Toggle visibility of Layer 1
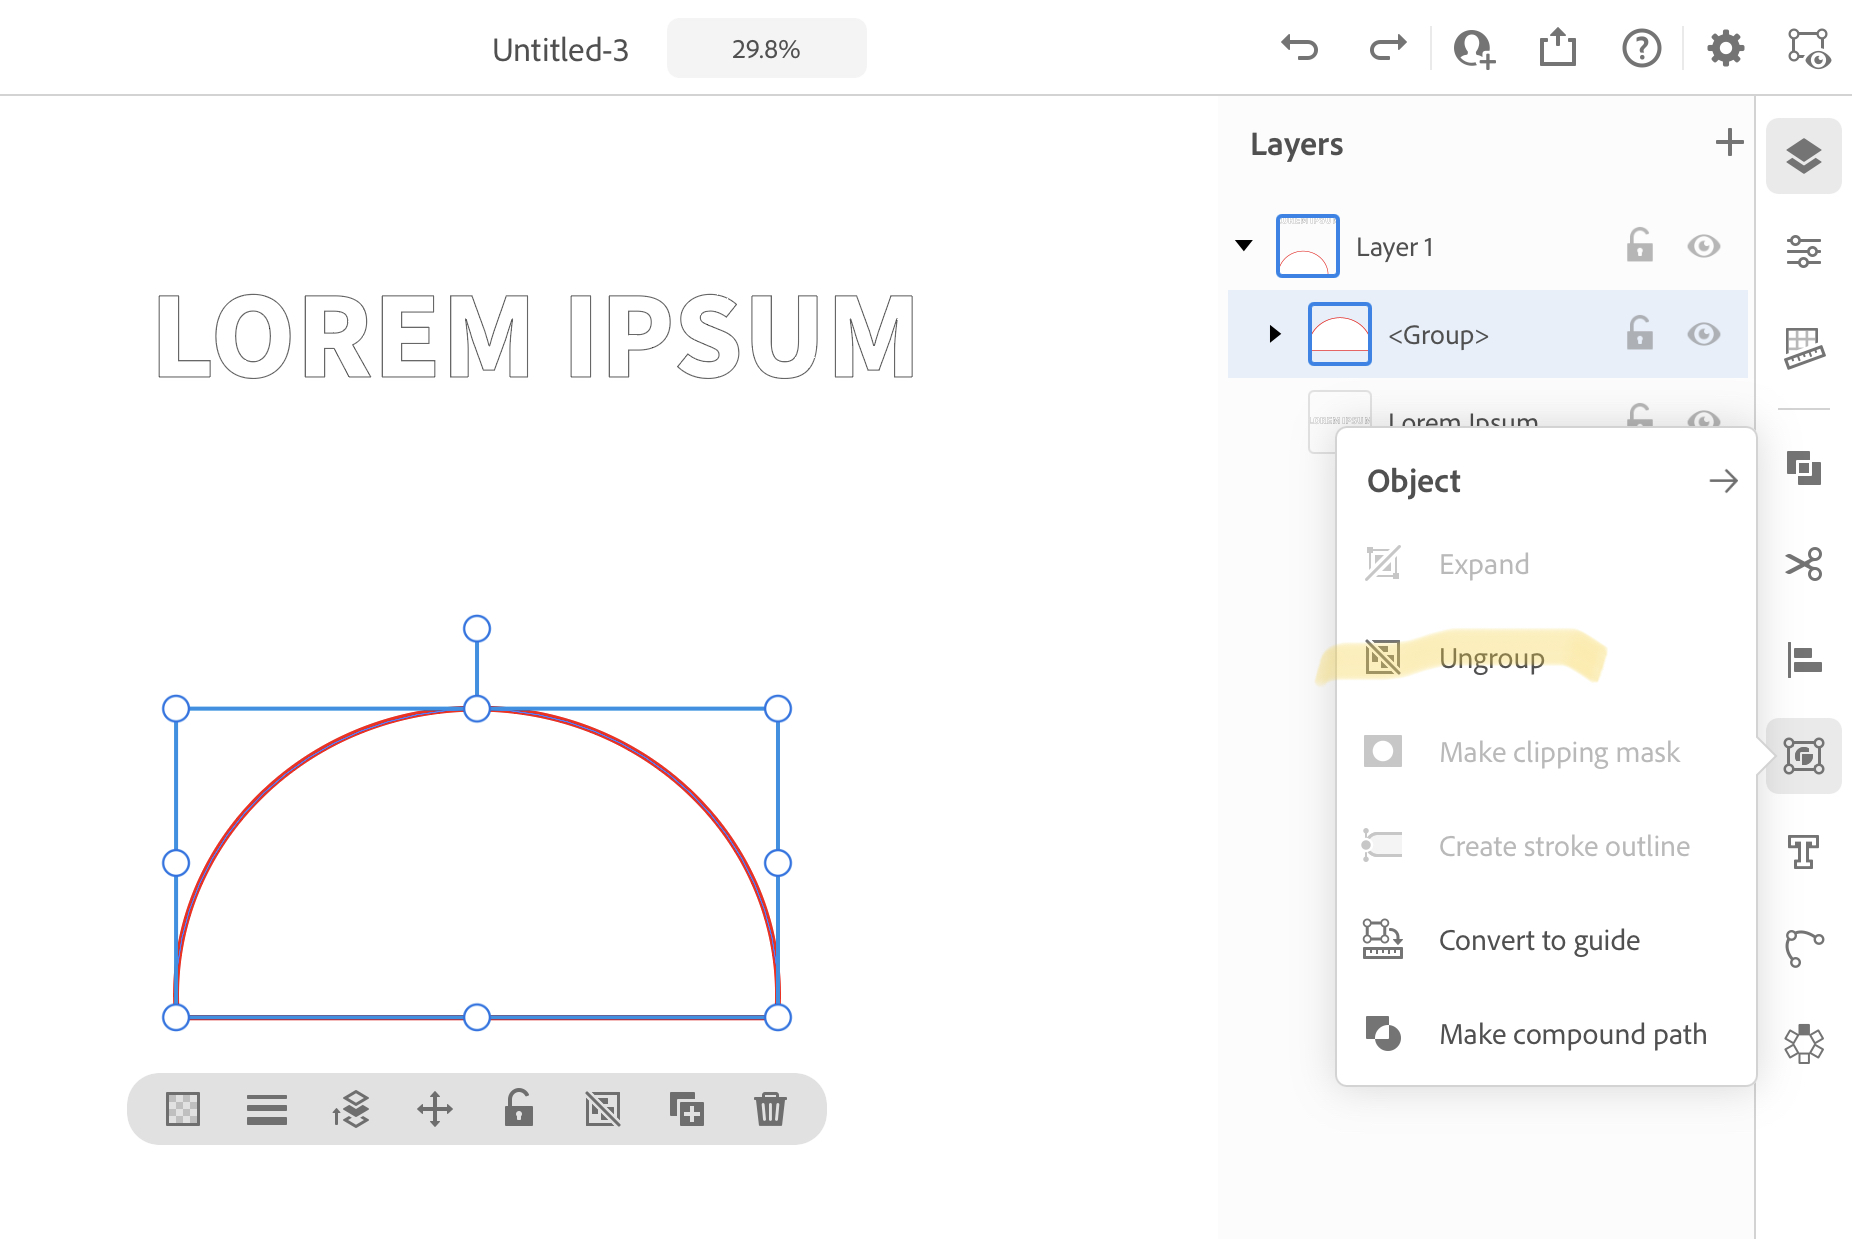 [1703, 246]
